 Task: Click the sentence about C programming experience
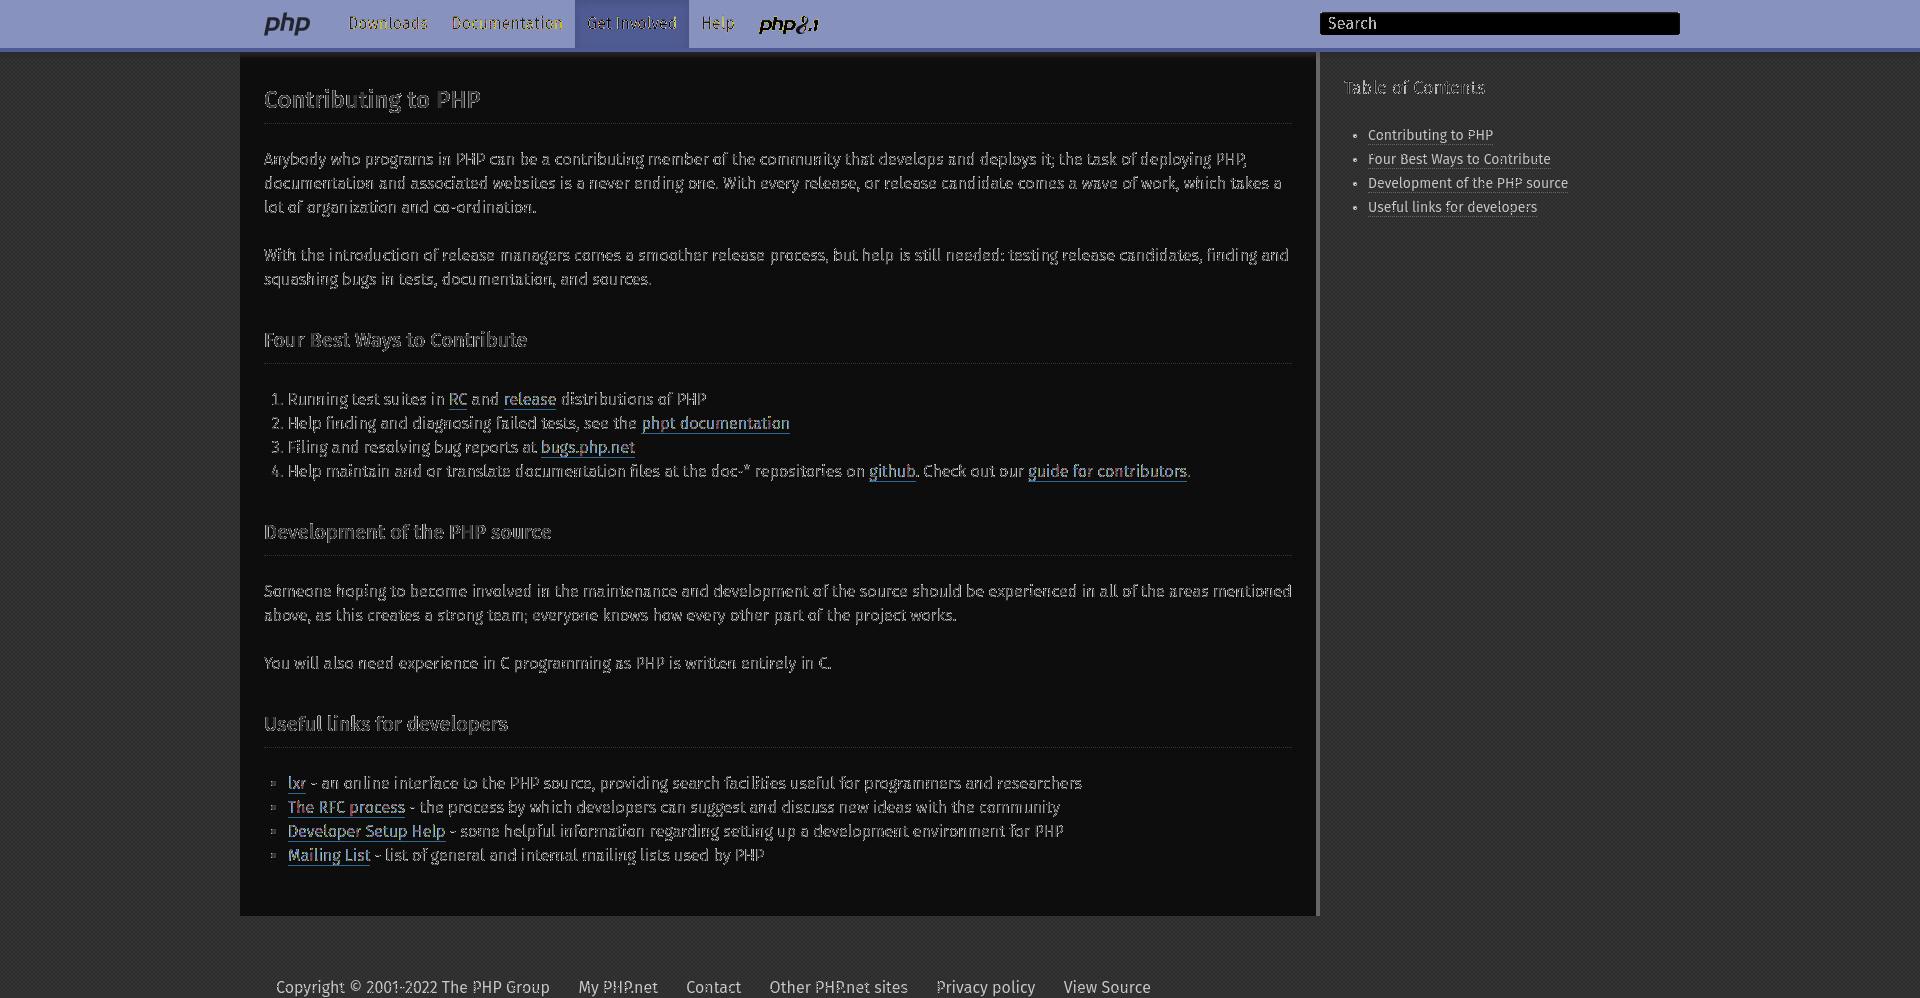(x=547, y=663)
